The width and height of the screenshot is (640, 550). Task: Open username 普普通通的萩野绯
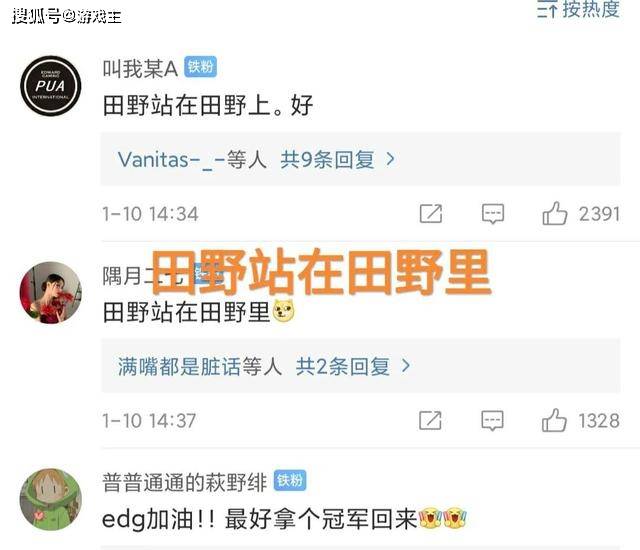(x=184, y=482)
